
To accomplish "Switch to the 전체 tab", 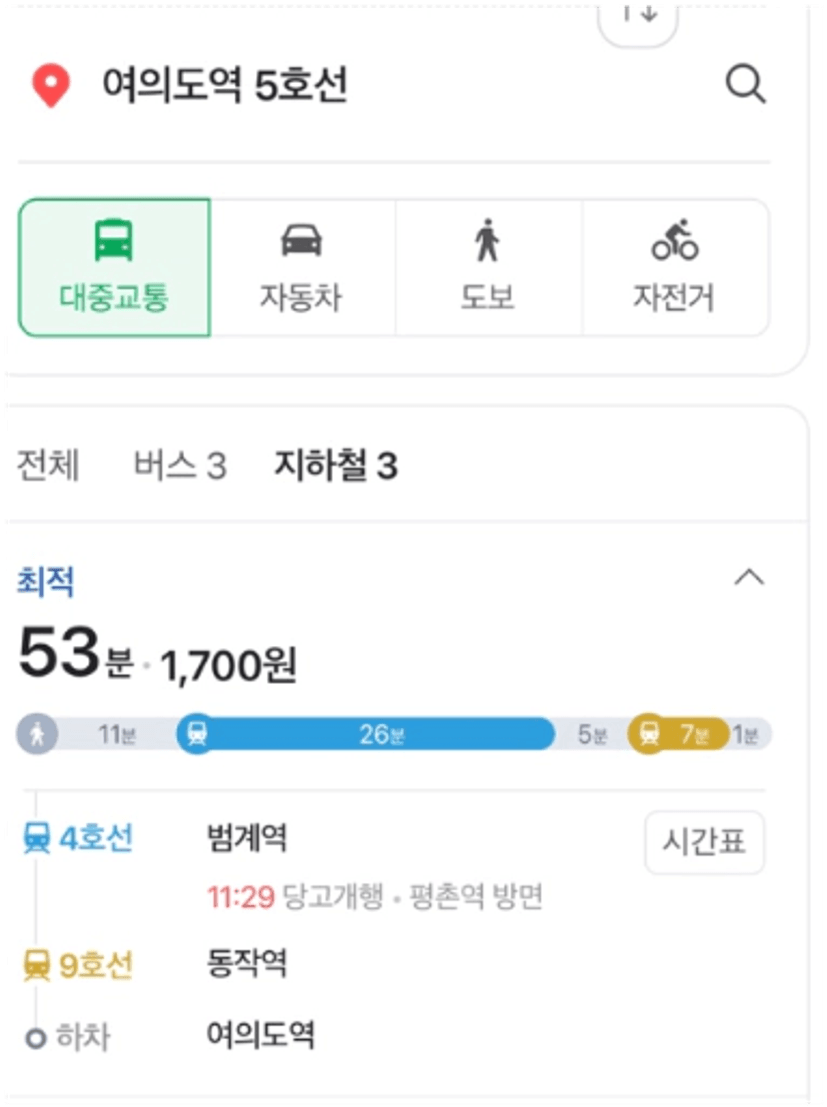I will [47, 465].
